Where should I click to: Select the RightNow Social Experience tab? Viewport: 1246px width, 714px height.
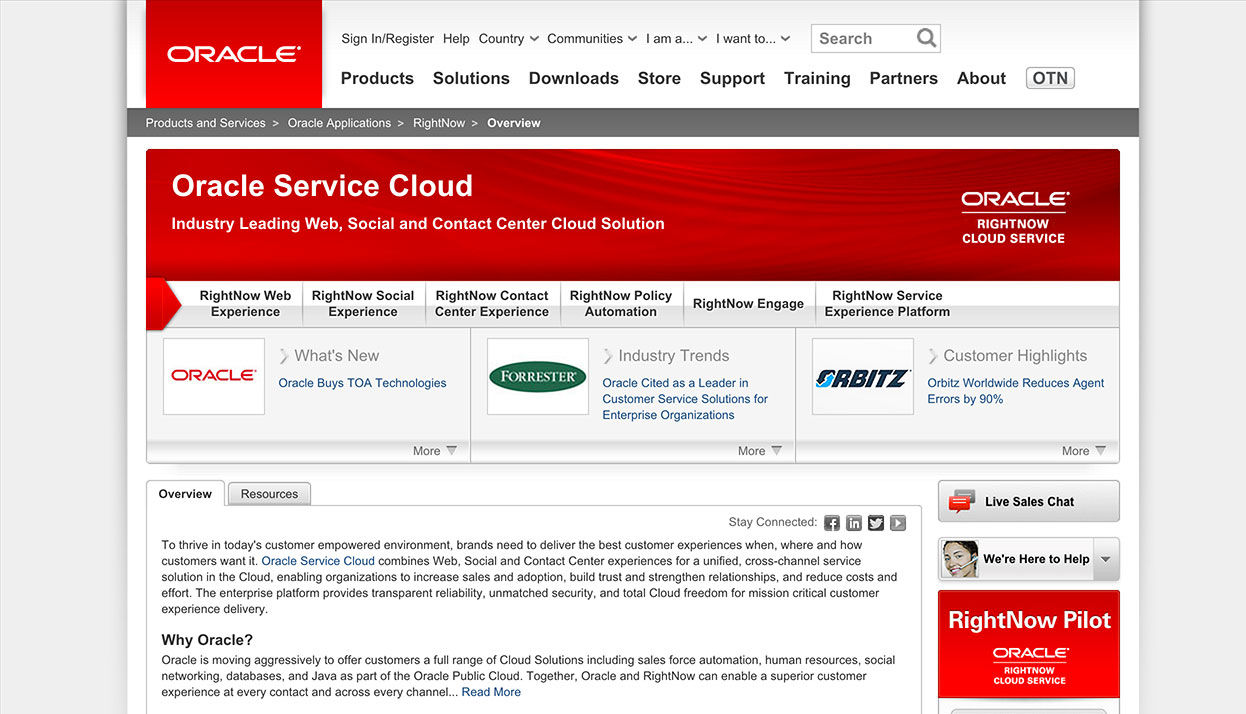(362, 303)
